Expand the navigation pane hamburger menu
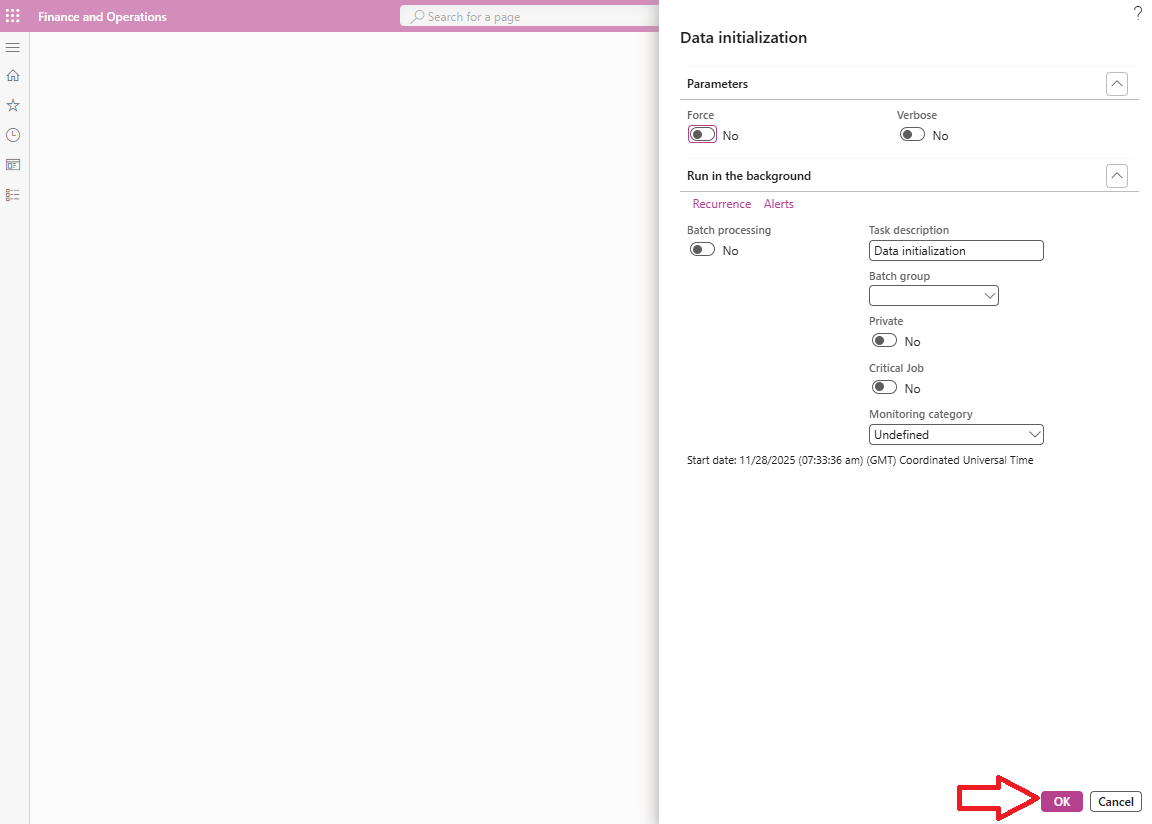This screenshot has width=1152, height=824. coord(13,48)
